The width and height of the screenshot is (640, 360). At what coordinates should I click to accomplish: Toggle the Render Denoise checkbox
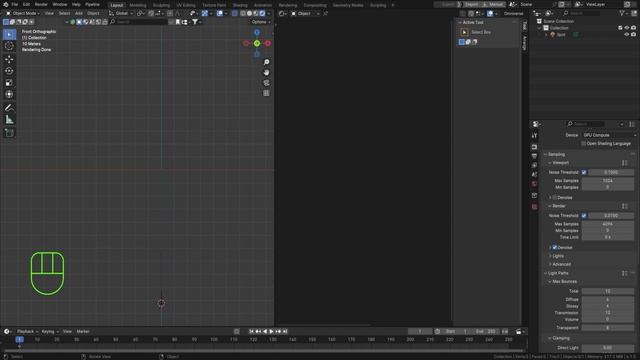(x=555, y=247)
